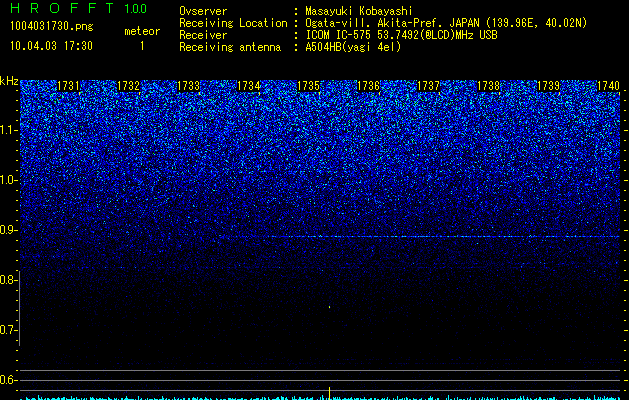The image size is (629, 400).
Task: Click the horizontal carrier line near 0.89 kHz
Action: click(x=445, y=237)
